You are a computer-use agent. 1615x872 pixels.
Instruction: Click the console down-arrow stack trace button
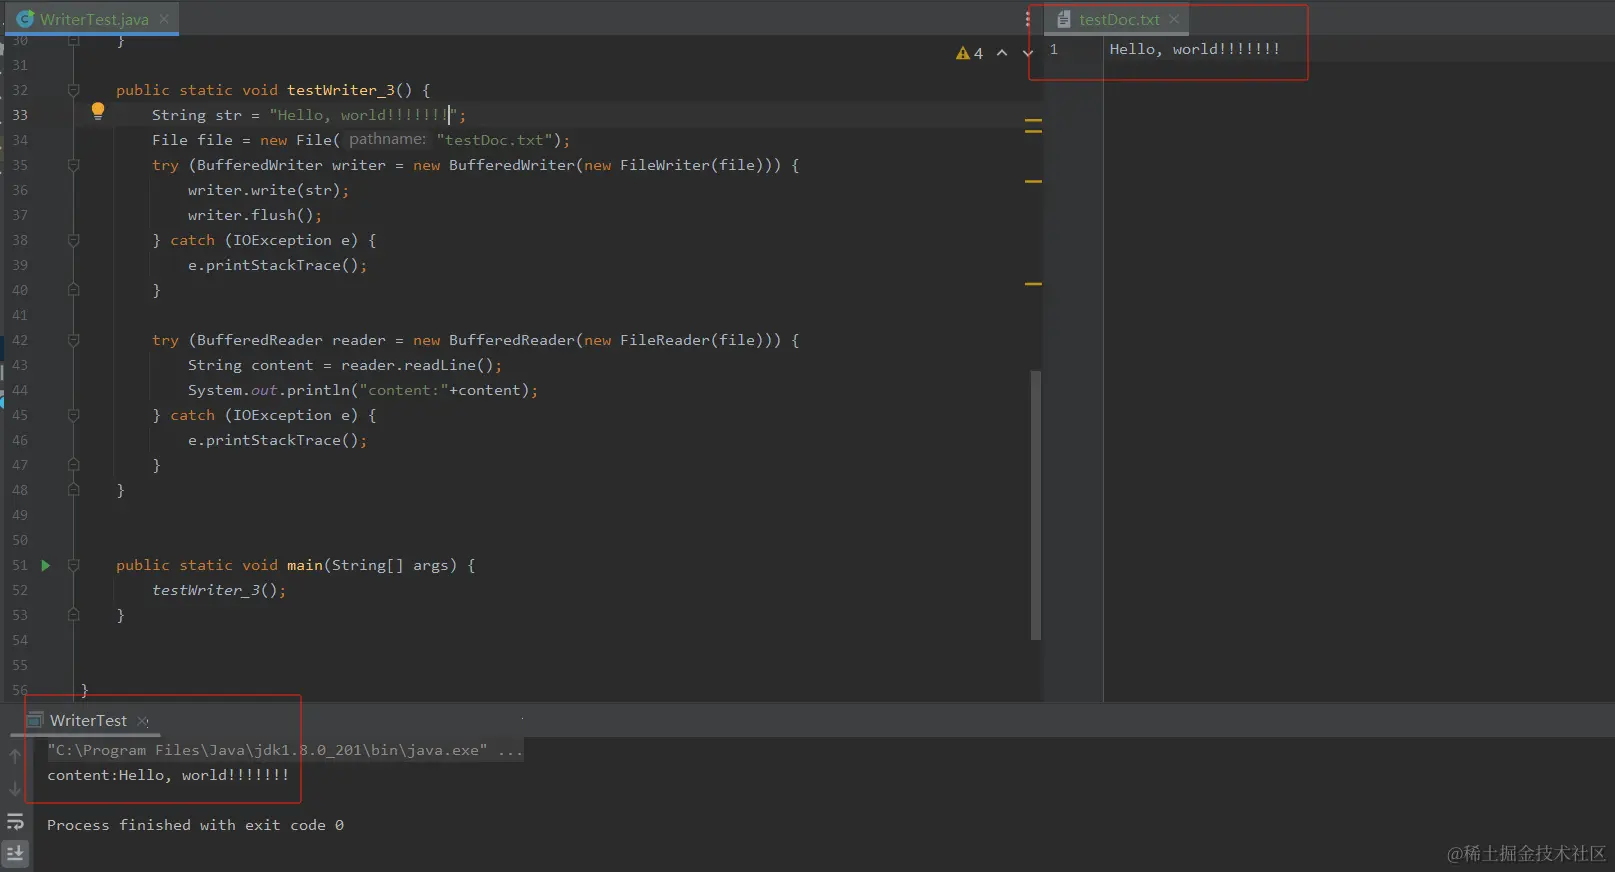click(x=15, y=789)
